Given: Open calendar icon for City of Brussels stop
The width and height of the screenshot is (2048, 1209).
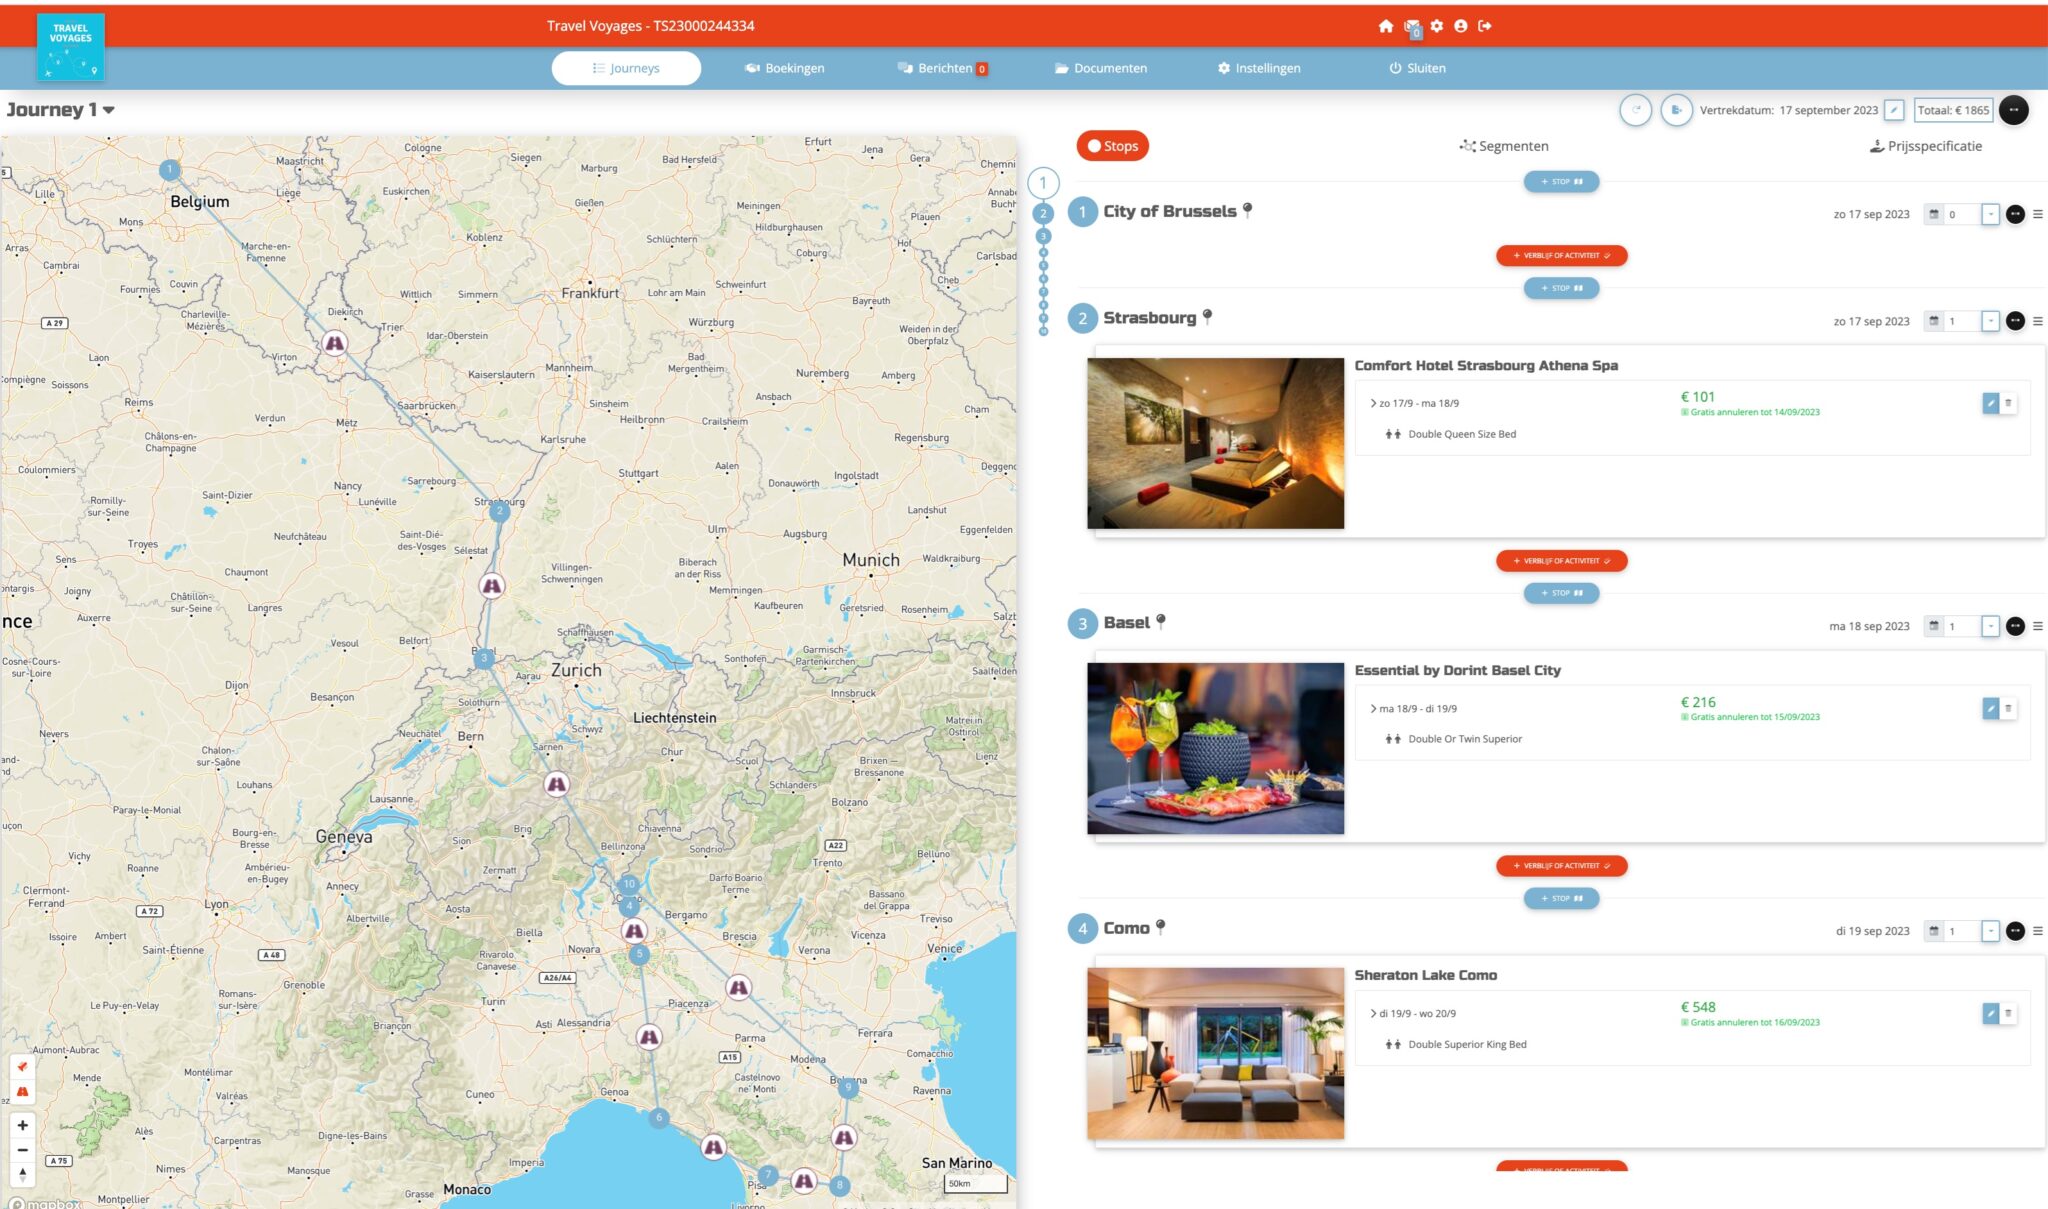Looking at the screenshot, I should pos(1934,214).
